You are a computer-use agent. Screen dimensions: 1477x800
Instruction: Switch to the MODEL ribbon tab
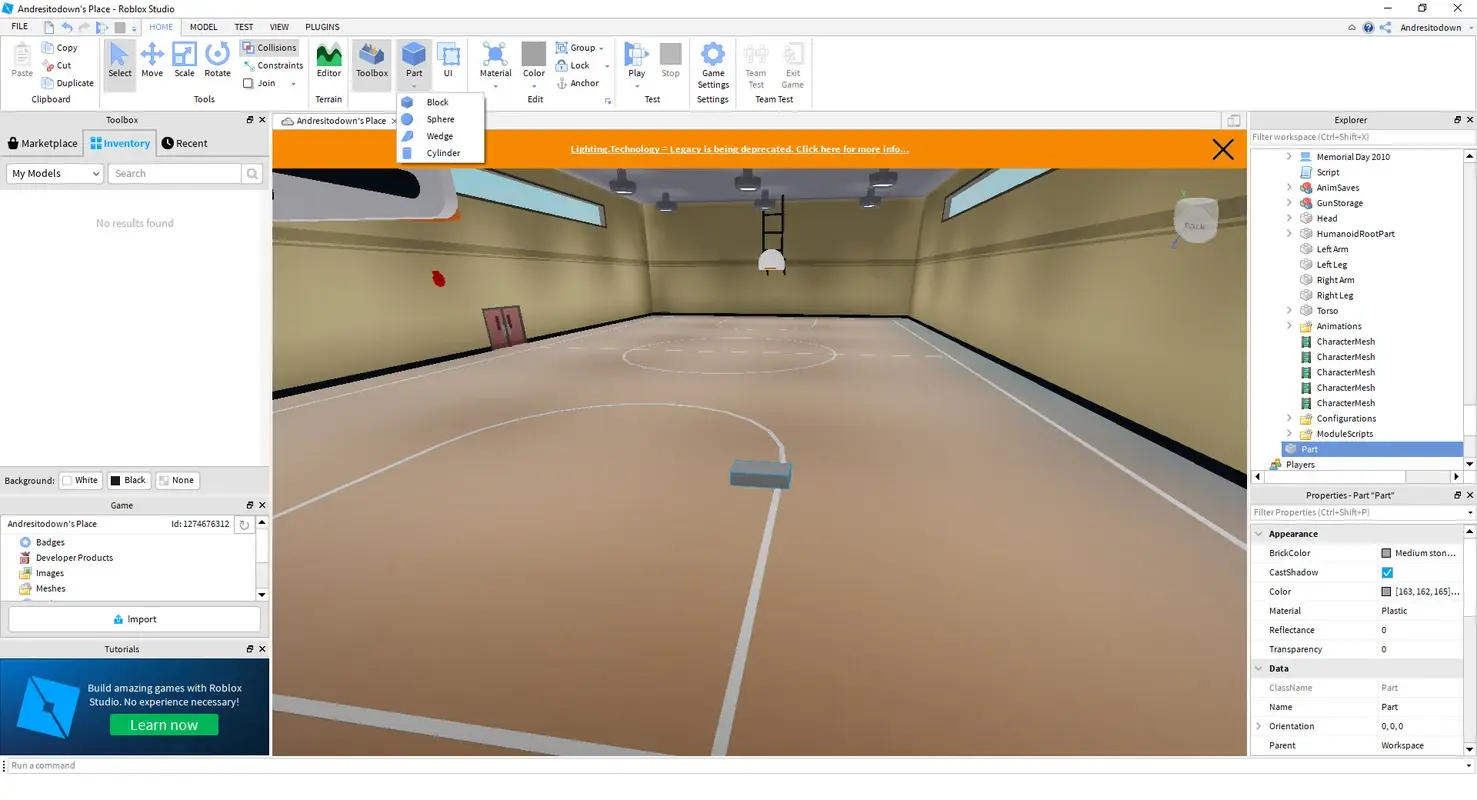click(203, 27)
